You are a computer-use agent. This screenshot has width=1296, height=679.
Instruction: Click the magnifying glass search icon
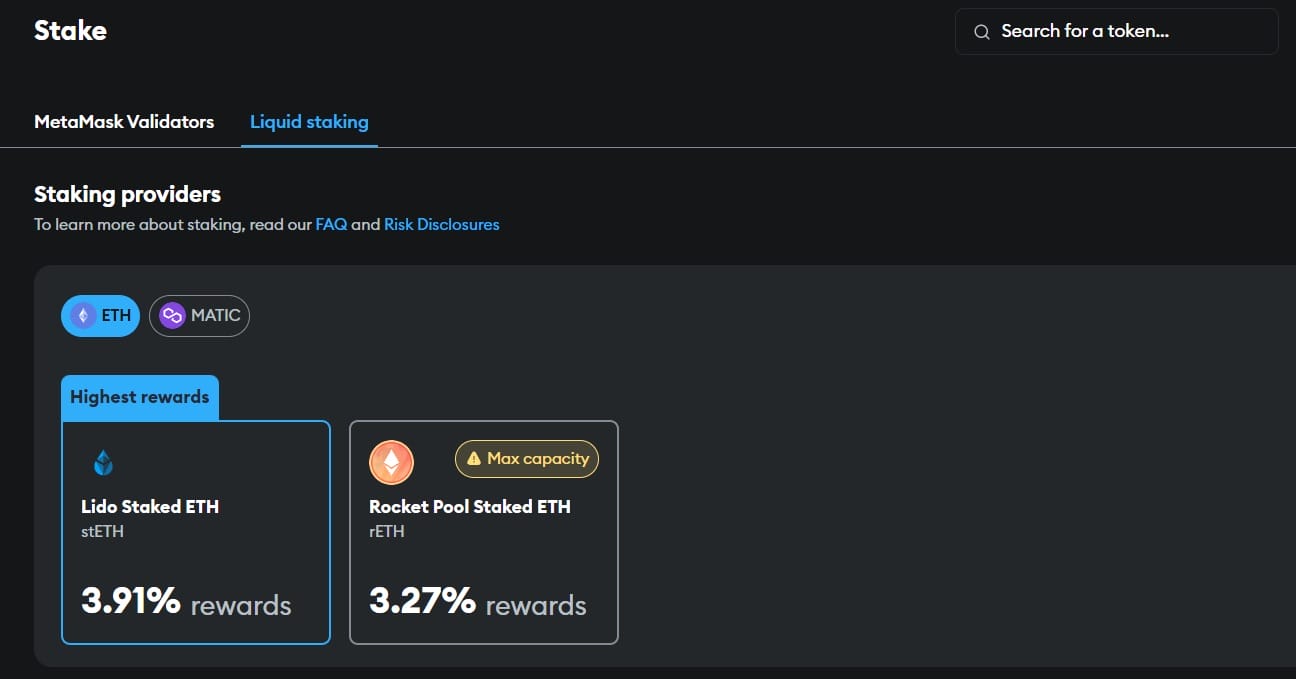click(x=981, y=31)
